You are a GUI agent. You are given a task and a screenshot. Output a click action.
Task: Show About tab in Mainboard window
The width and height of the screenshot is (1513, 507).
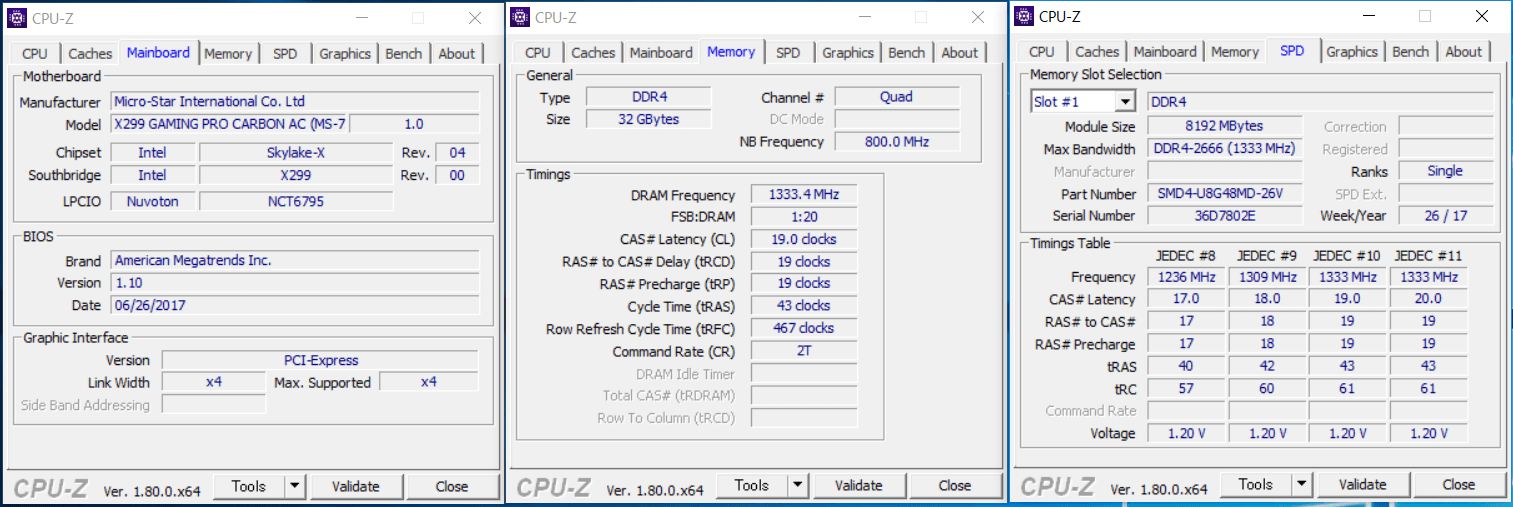tap(457, 53)
